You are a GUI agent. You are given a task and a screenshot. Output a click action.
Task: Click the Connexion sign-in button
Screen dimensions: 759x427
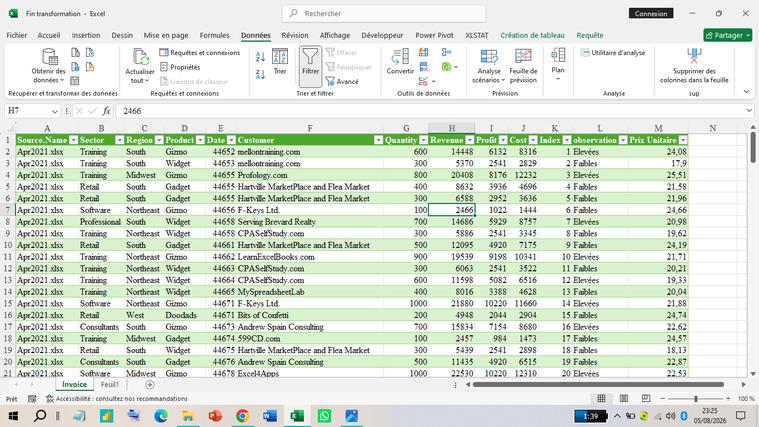click(x=651, y=14)
